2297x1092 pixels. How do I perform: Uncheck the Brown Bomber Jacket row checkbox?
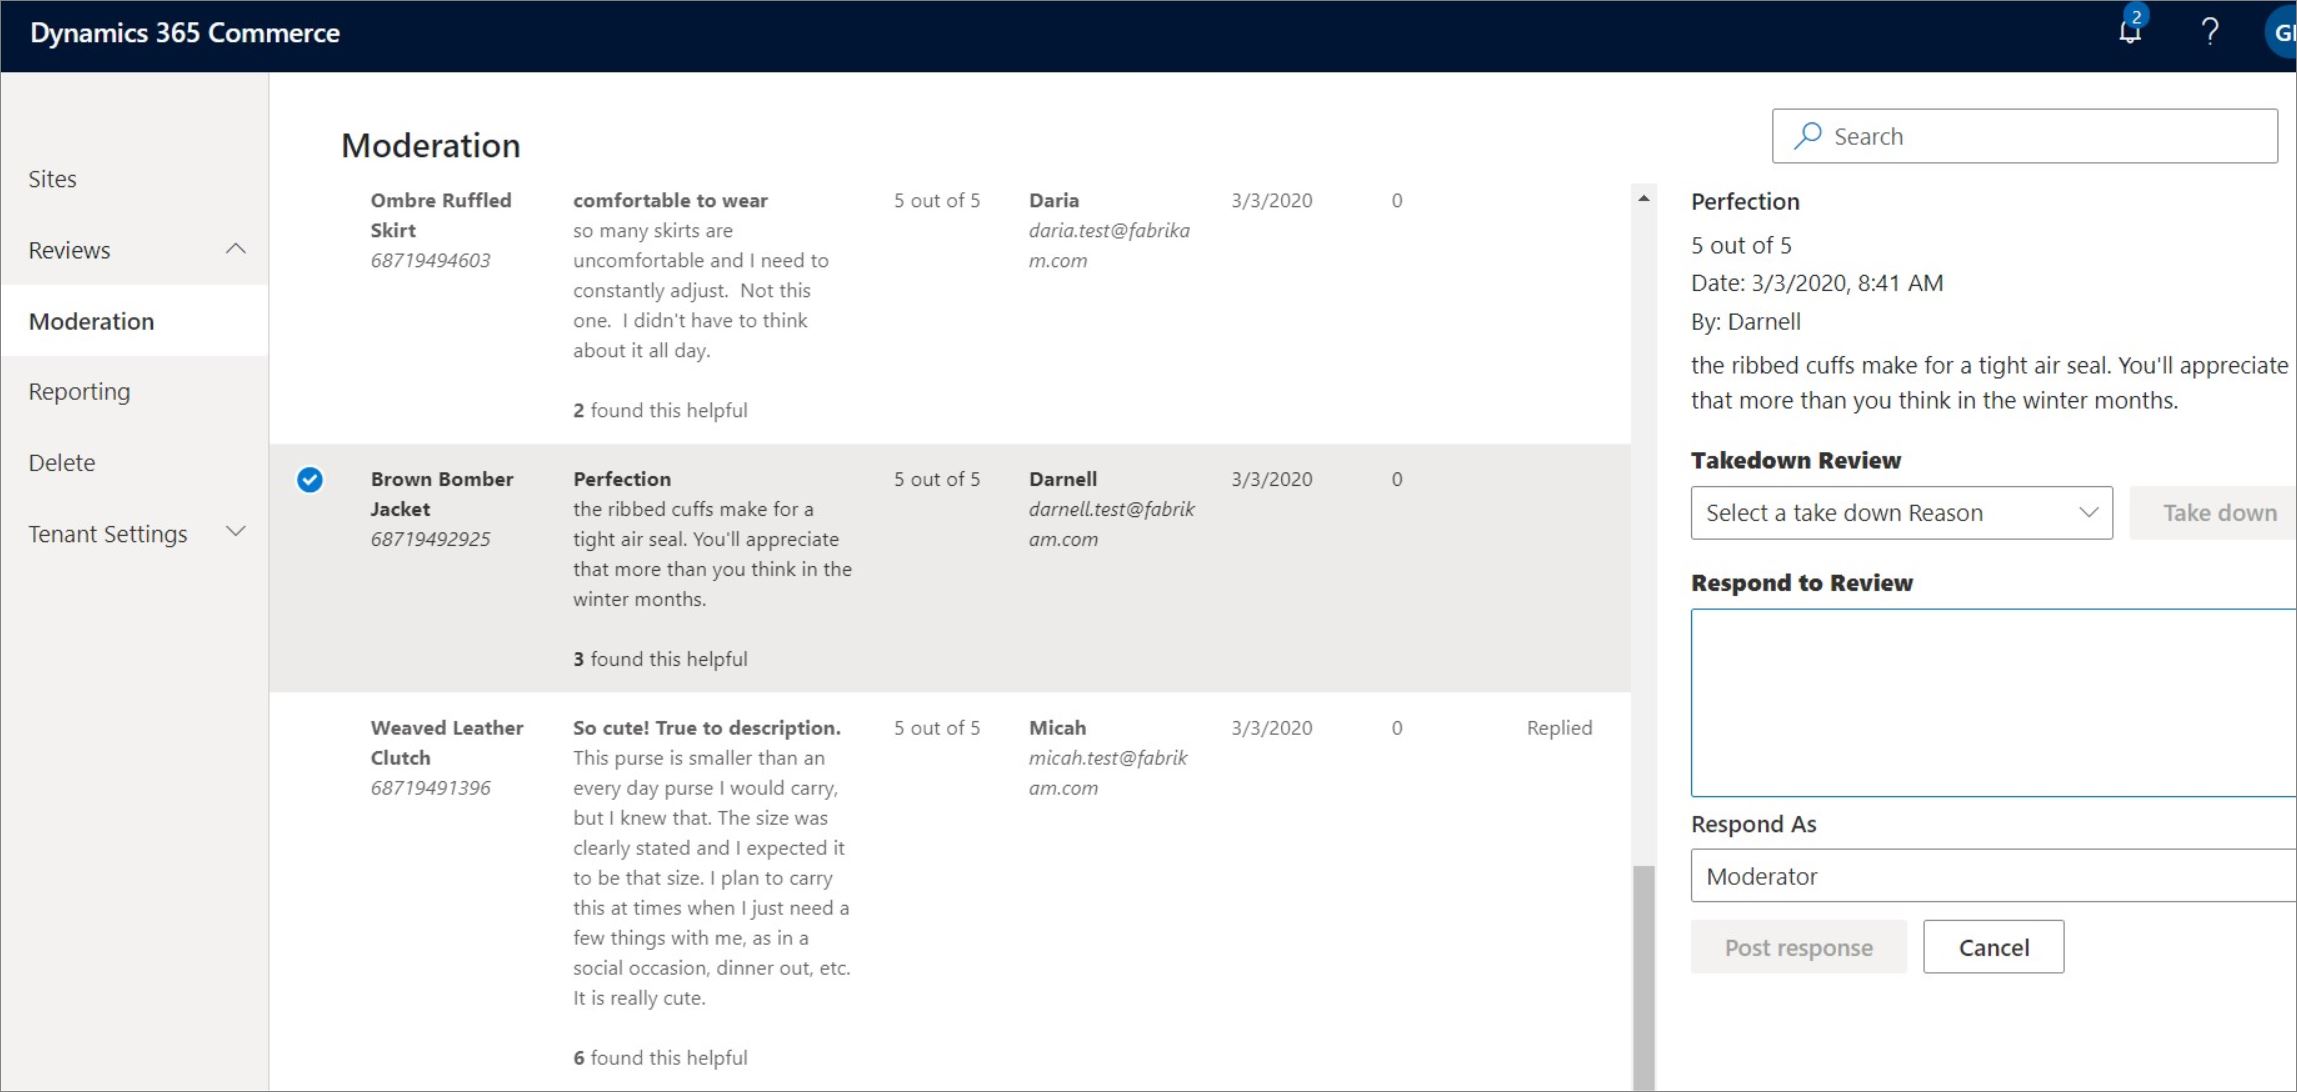(310, 480)
